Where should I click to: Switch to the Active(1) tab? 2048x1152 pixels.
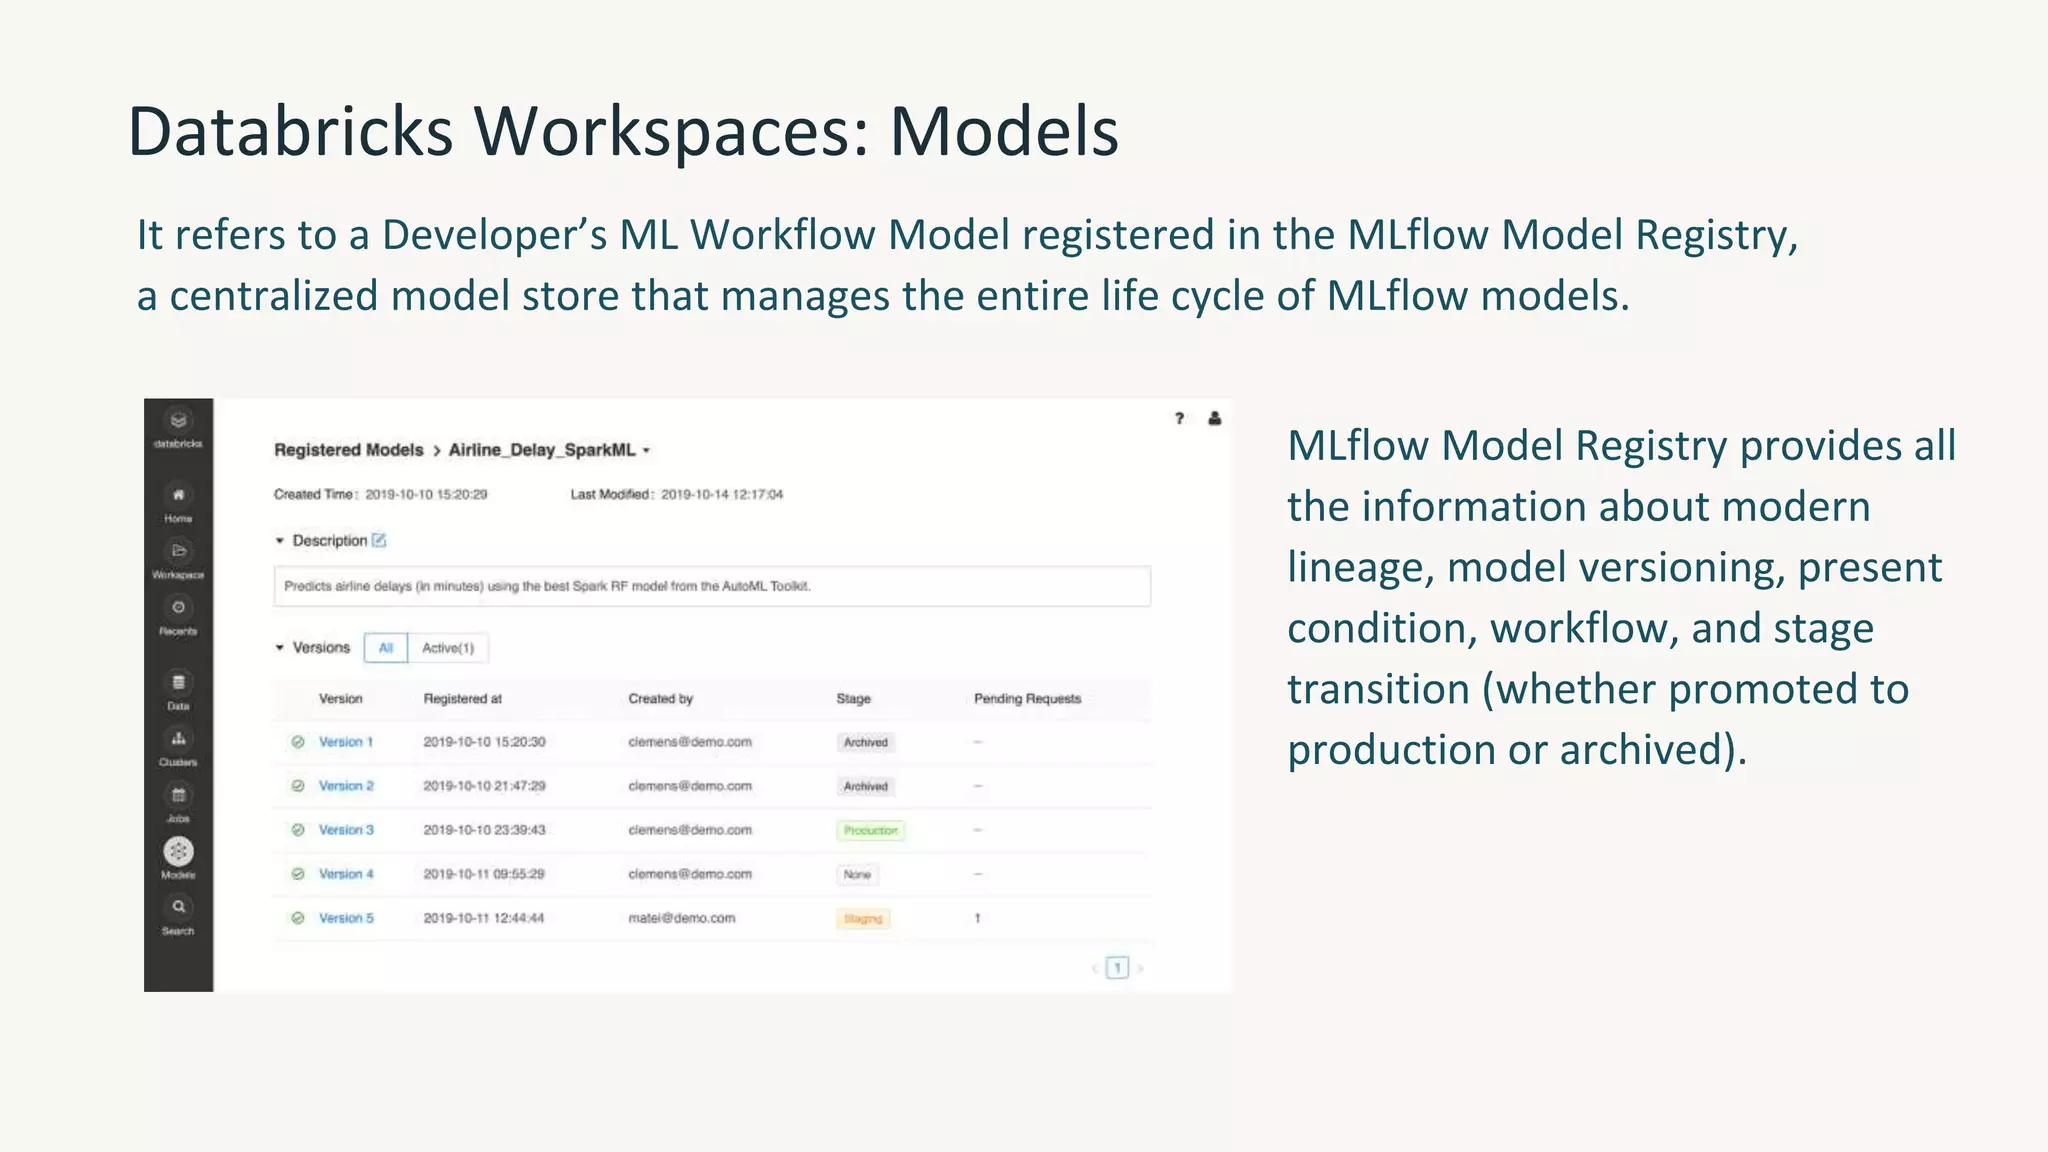point(448,648)
